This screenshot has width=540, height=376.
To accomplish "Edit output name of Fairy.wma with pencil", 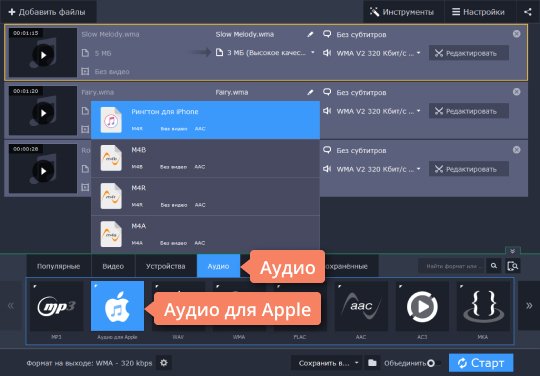I will tap(310, 92).
